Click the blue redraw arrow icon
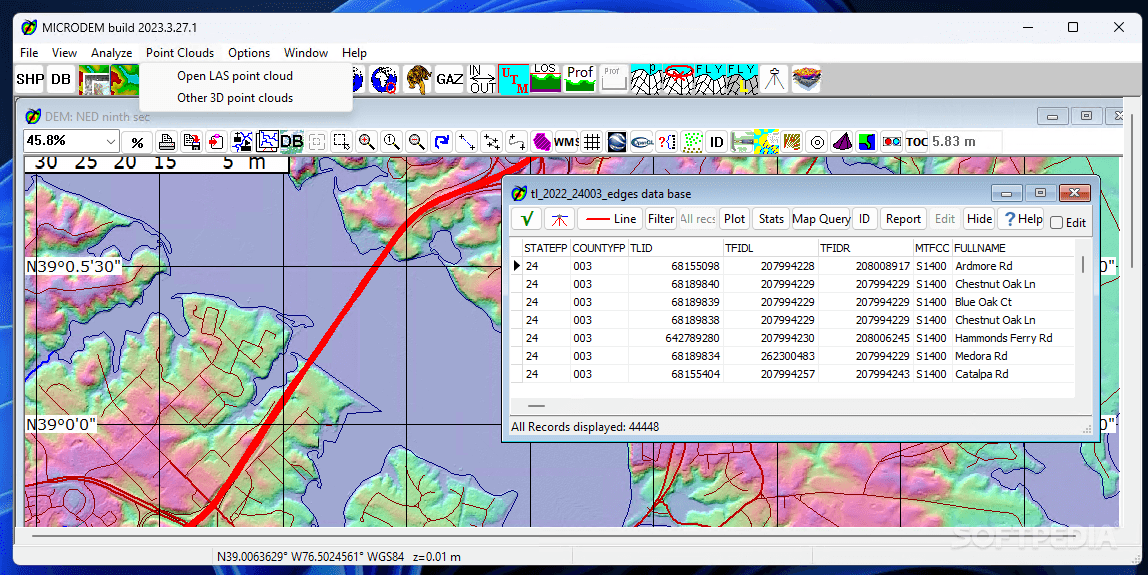The height and width of the screenshot is (575, 1148). [x=441, y=141]
